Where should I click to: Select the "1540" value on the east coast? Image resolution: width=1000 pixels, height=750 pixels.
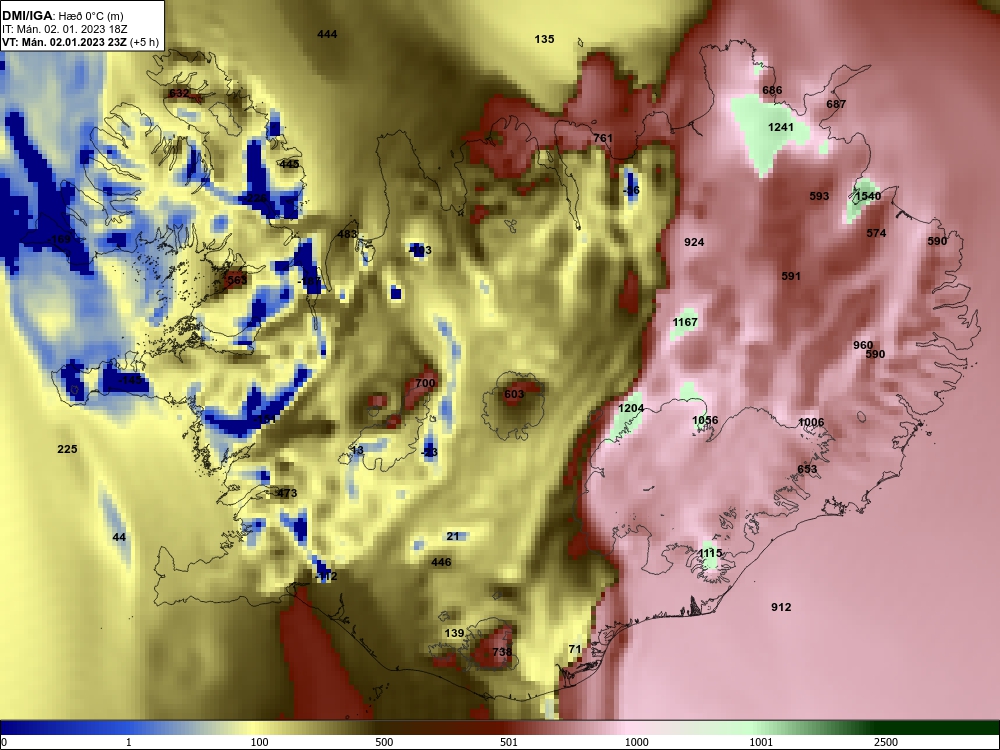pyautogui.click(x=868, y=196)
